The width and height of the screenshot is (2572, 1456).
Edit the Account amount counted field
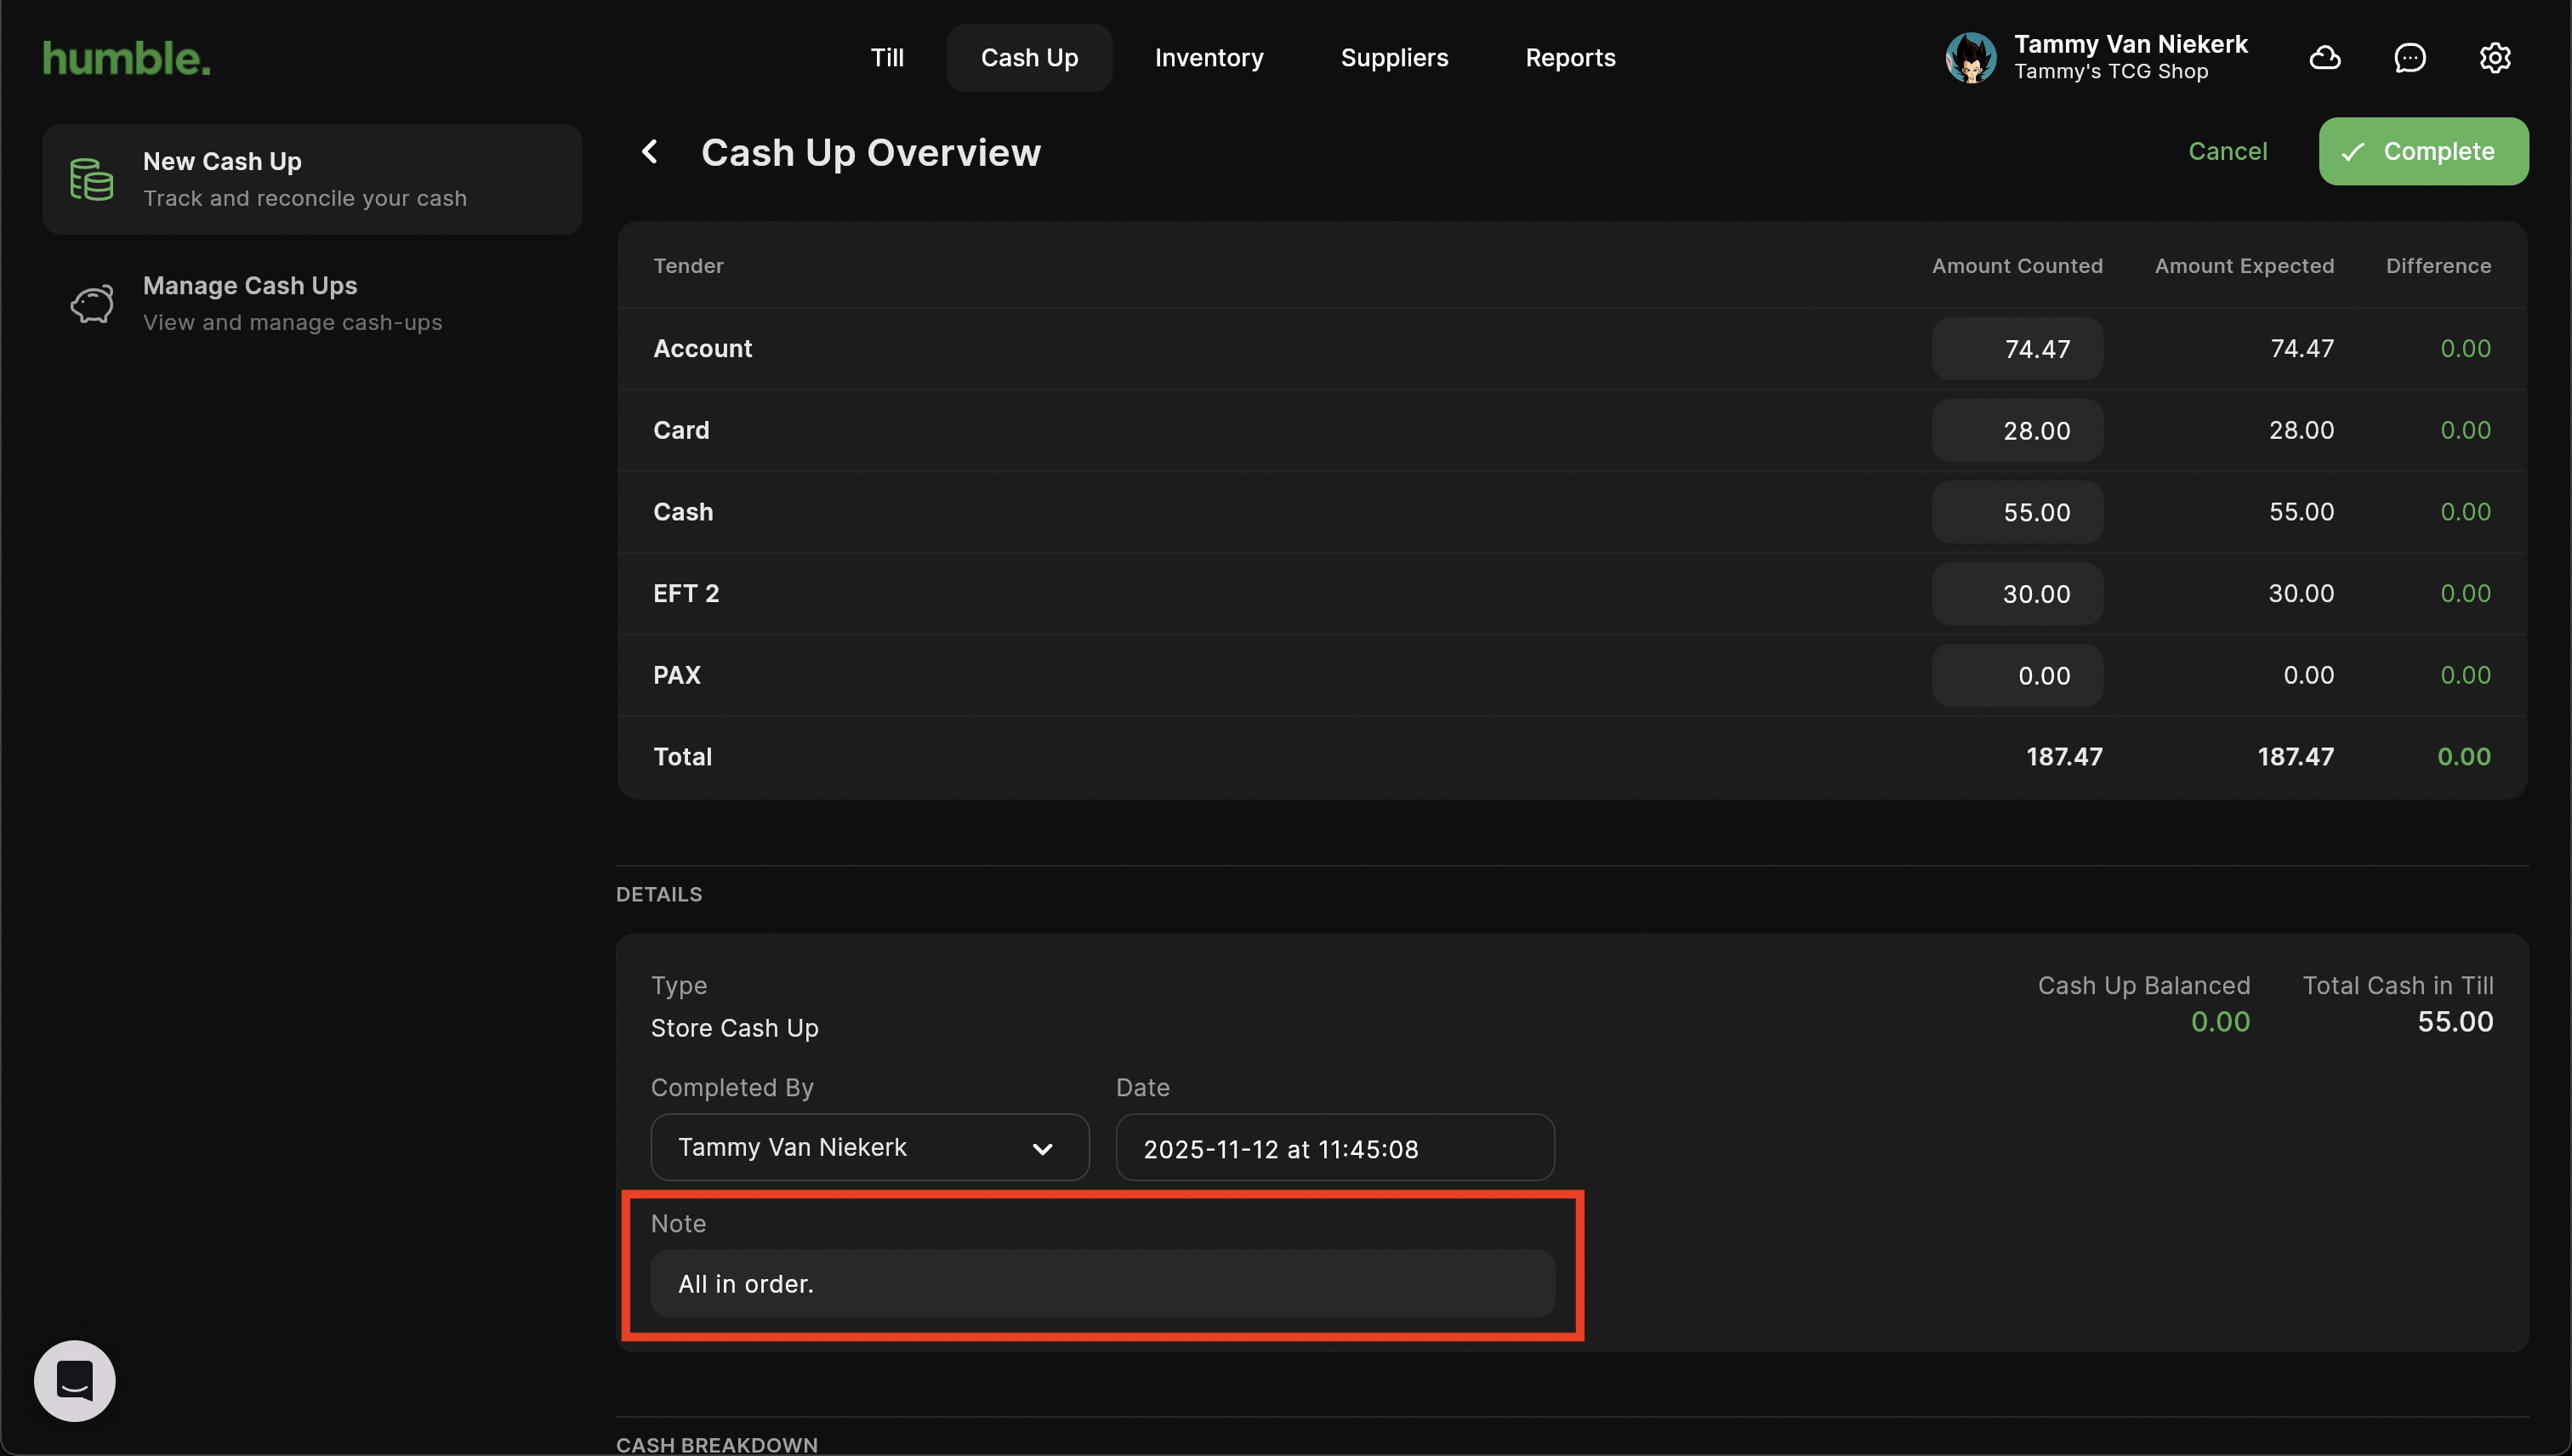tap(2016, 349)
